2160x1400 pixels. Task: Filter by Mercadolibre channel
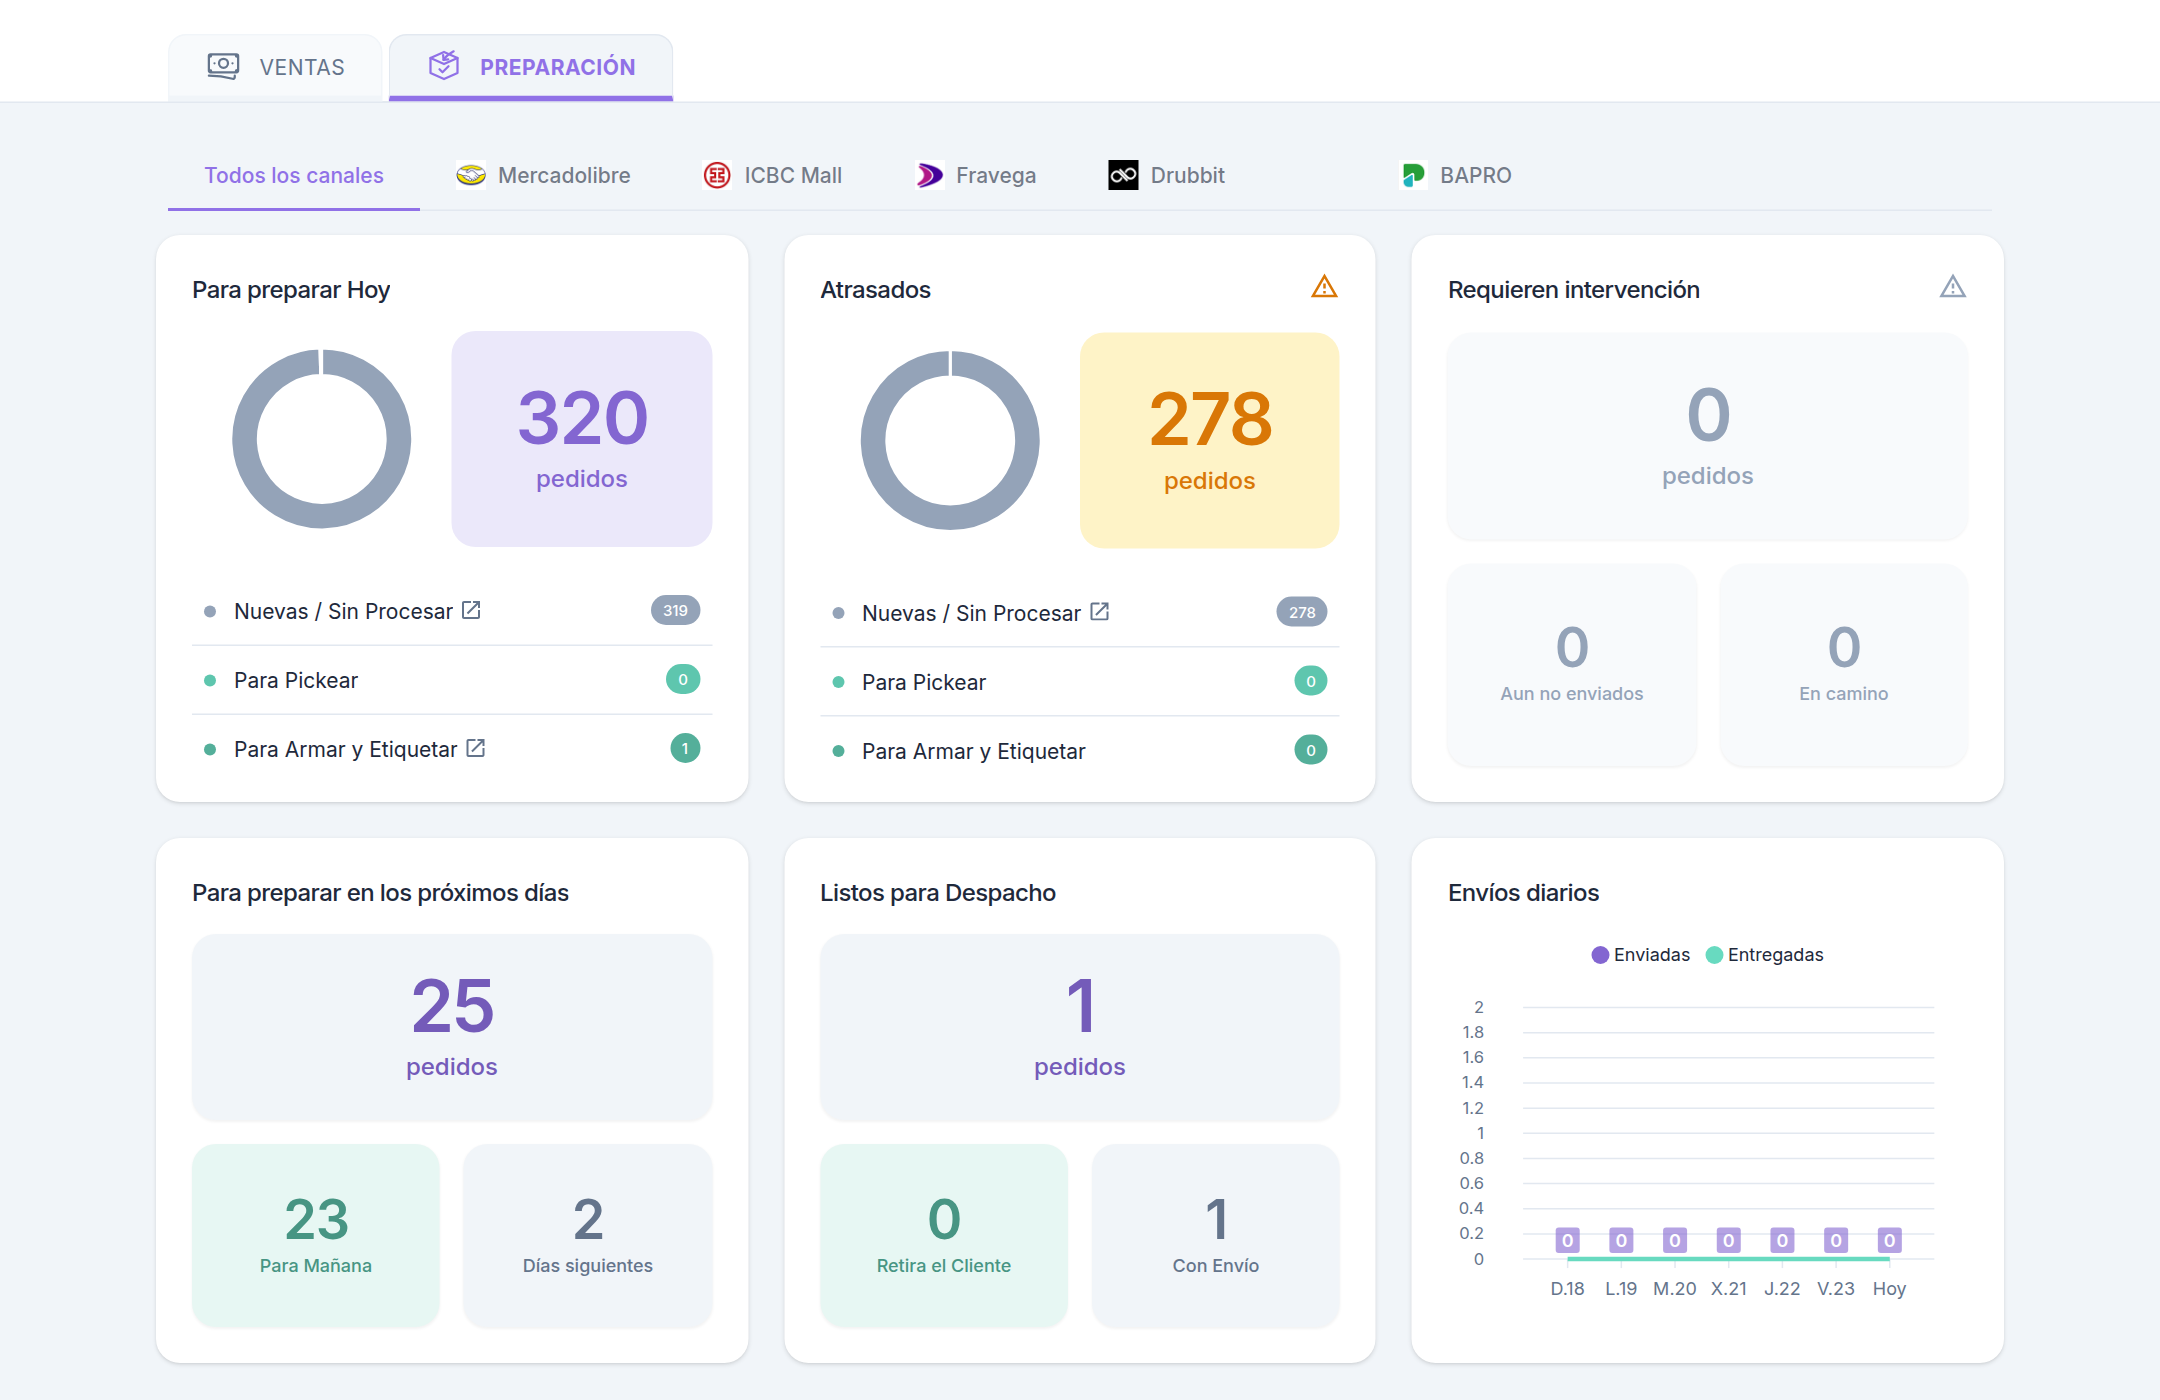(x=543, y=175)
